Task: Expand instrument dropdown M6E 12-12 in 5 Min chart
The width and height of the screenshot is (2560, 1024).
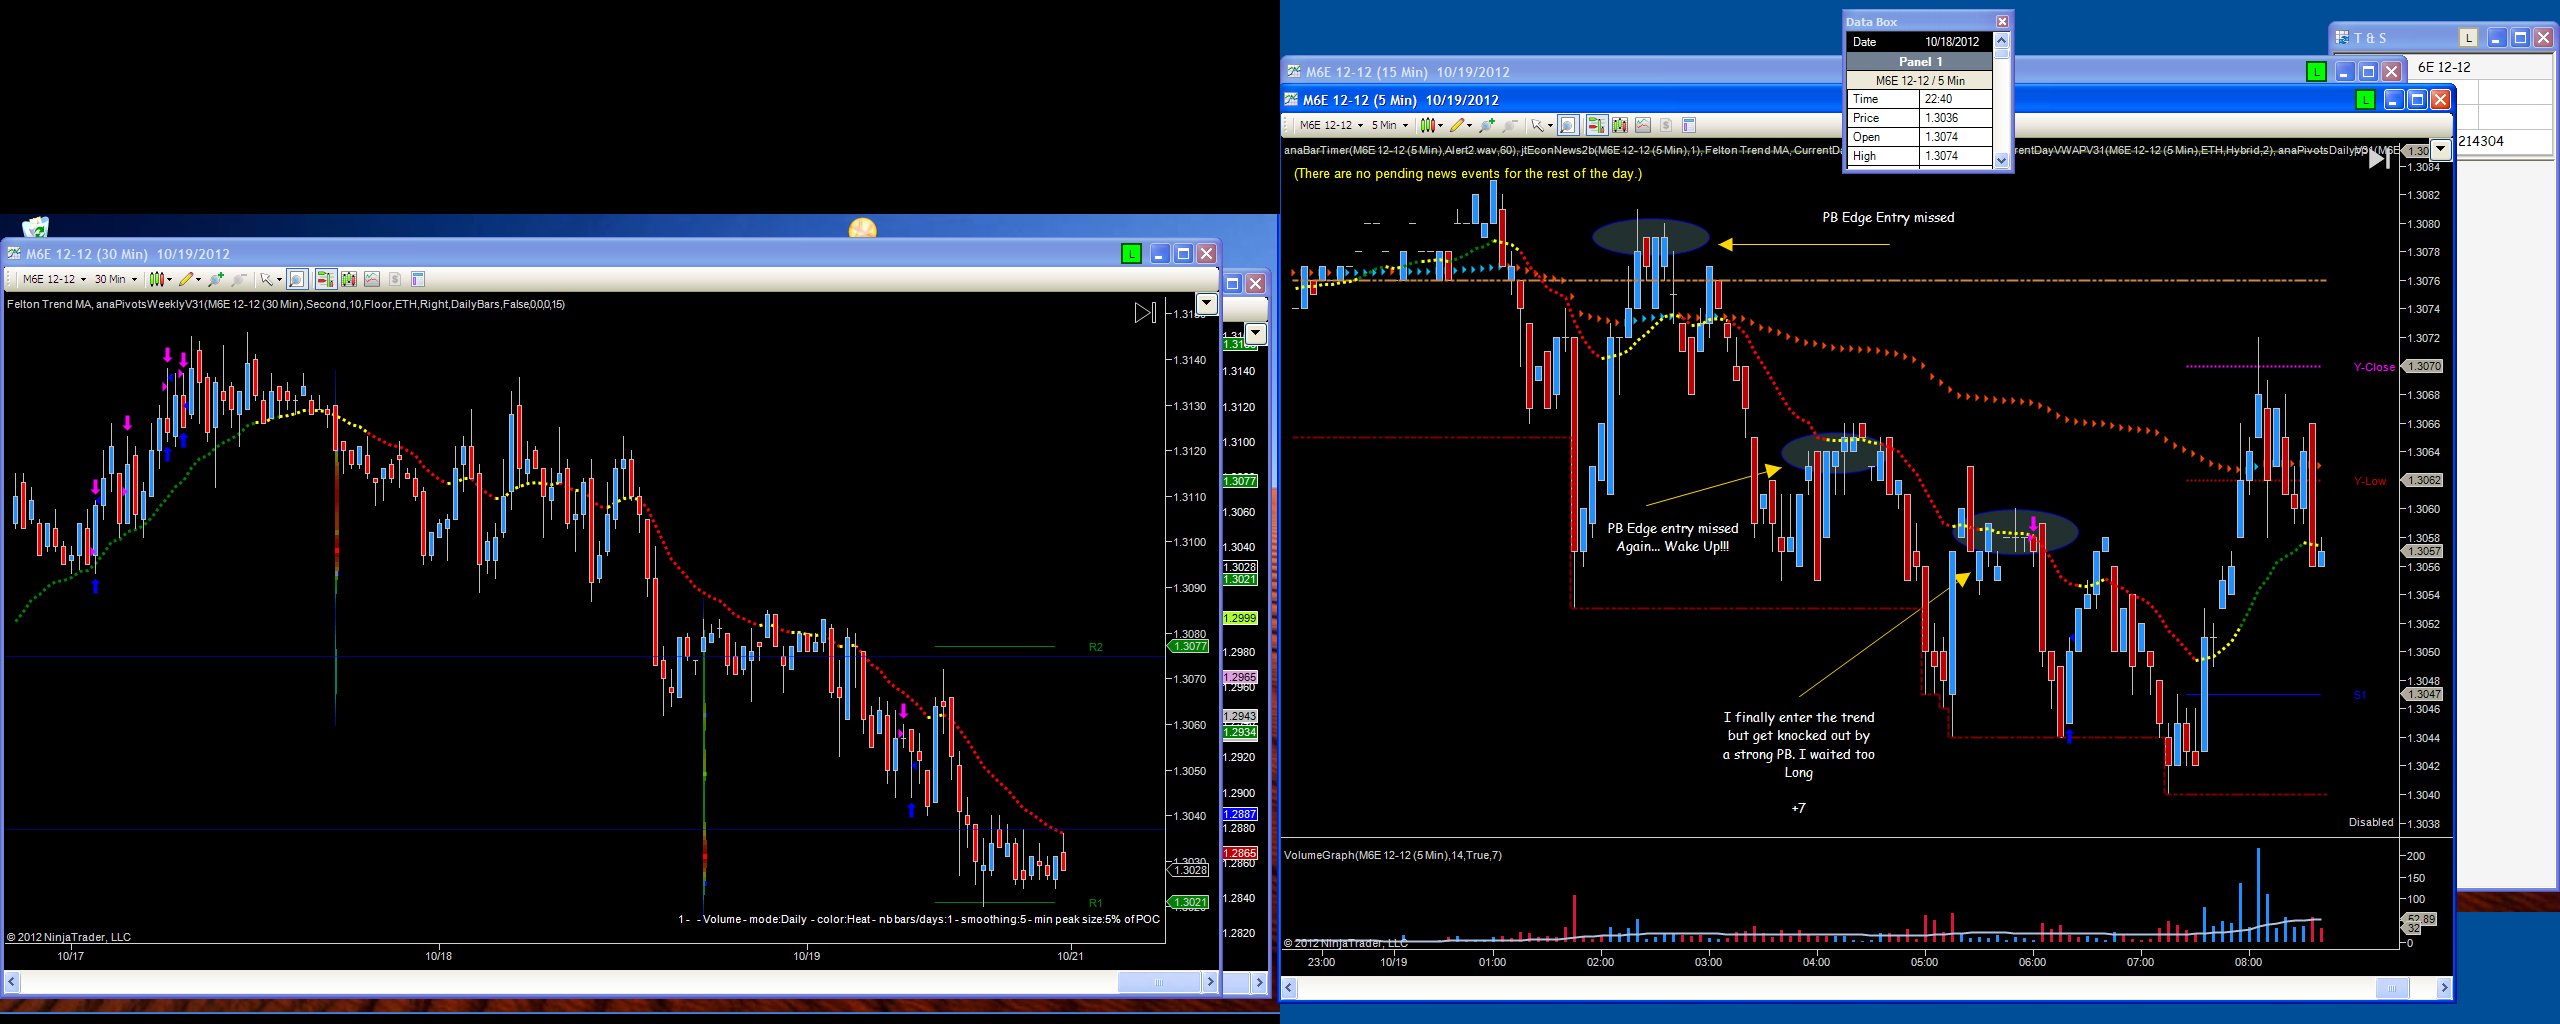Action: pyautogui.click(x=1331, y=125)
